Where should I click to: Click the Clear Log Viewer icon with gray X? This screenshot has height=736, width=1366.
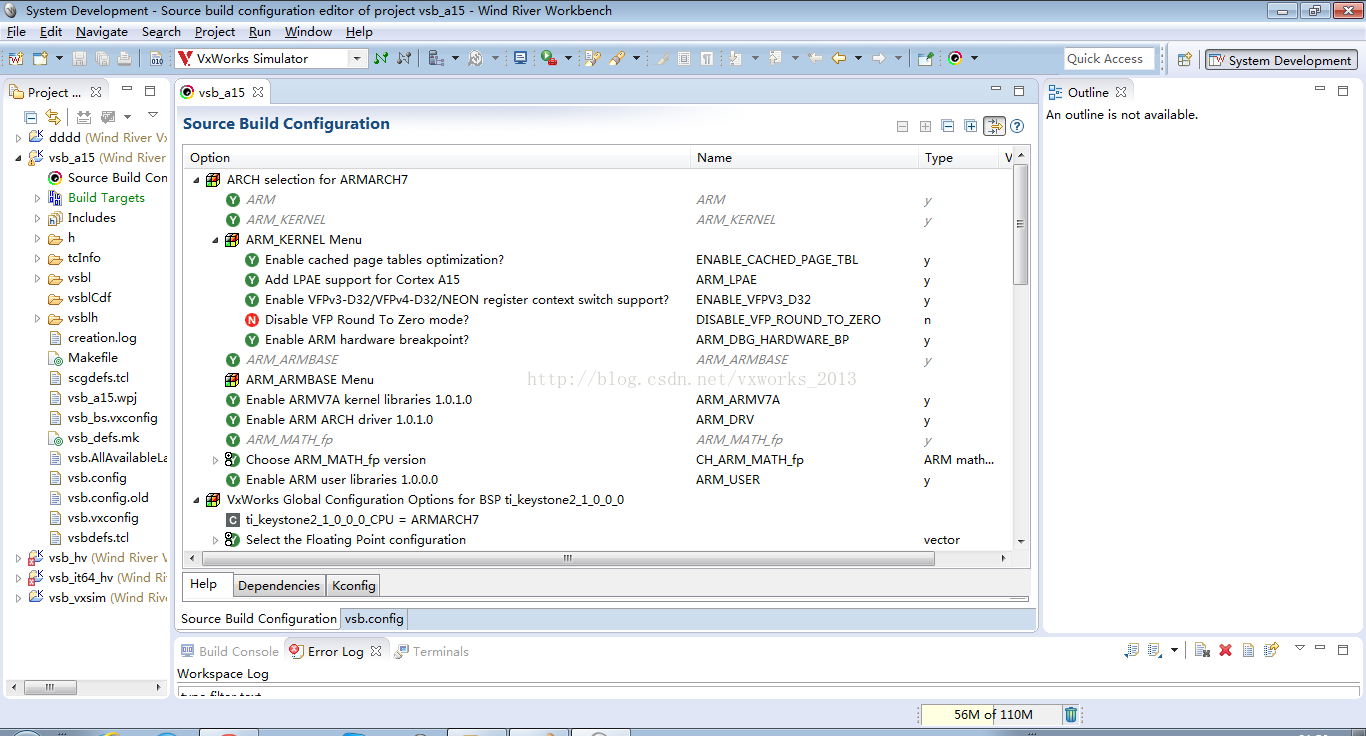click(1202, 650)
